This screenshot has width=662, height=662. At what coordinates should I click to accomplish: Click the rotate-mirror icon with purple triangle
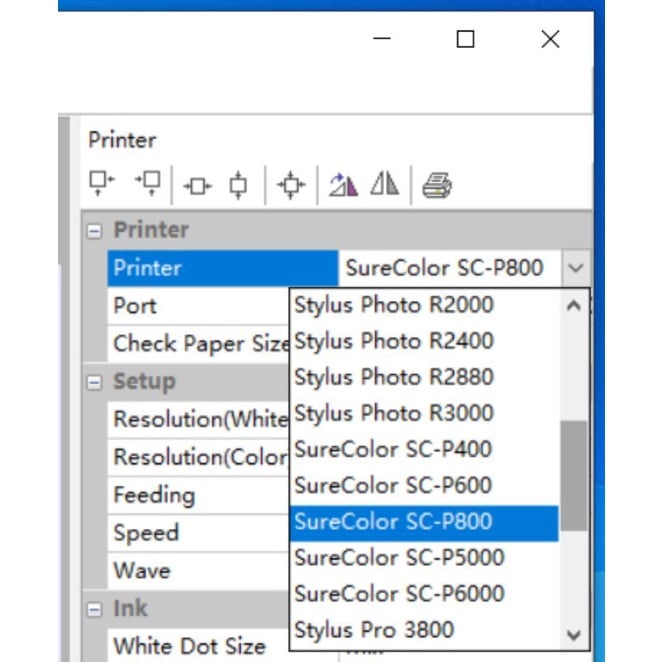pyautogui.click(x=343, y=185)
